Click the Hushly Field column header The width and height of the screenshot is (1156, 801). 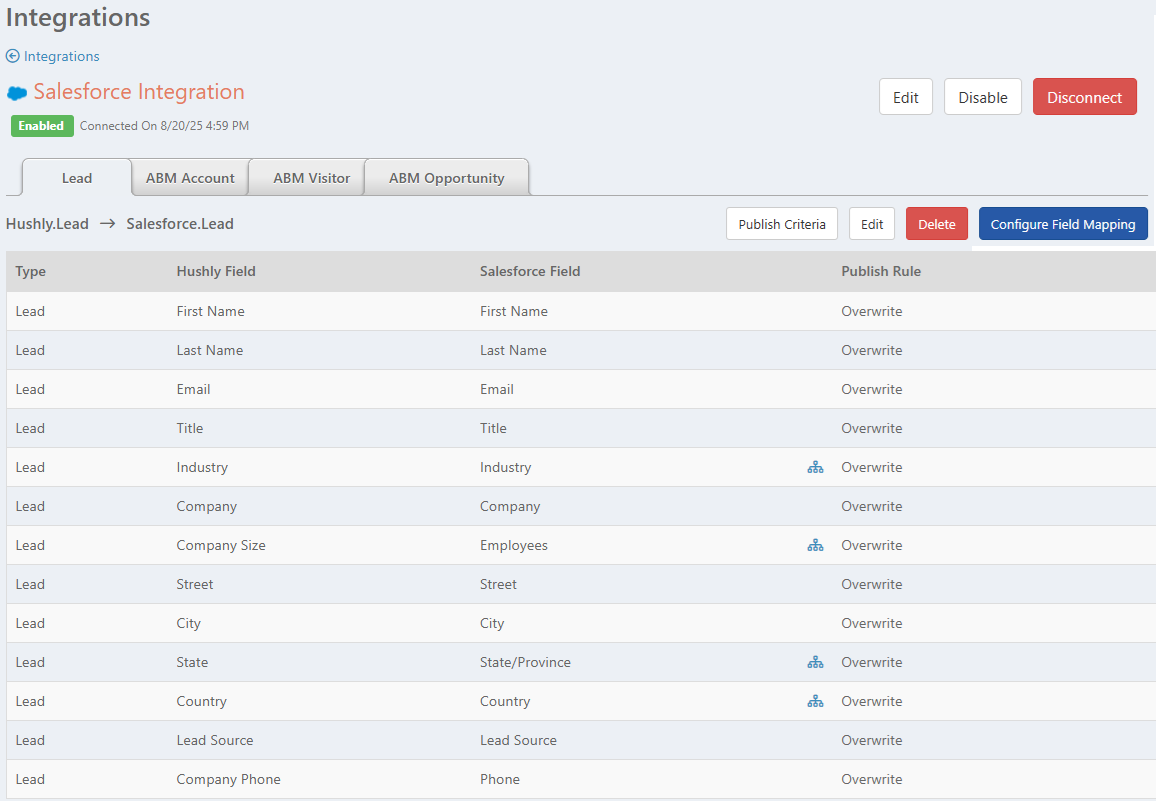(x=216, y=271)
